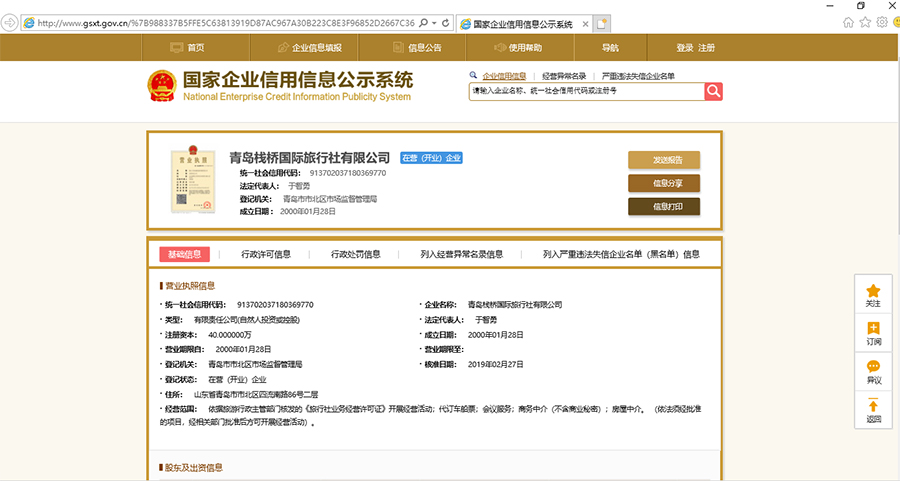
Task: Open browser settings gear icon
Action: (882, 22)
